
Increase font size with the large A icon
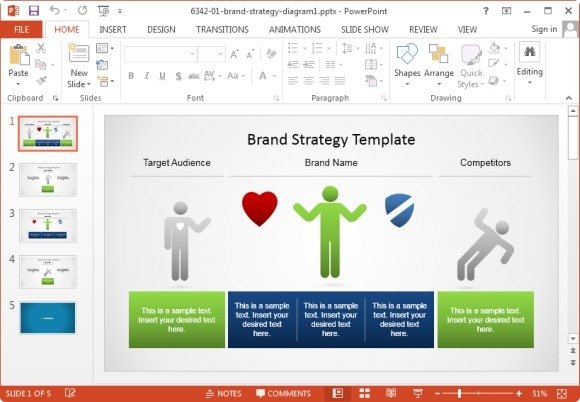[234, 55]
